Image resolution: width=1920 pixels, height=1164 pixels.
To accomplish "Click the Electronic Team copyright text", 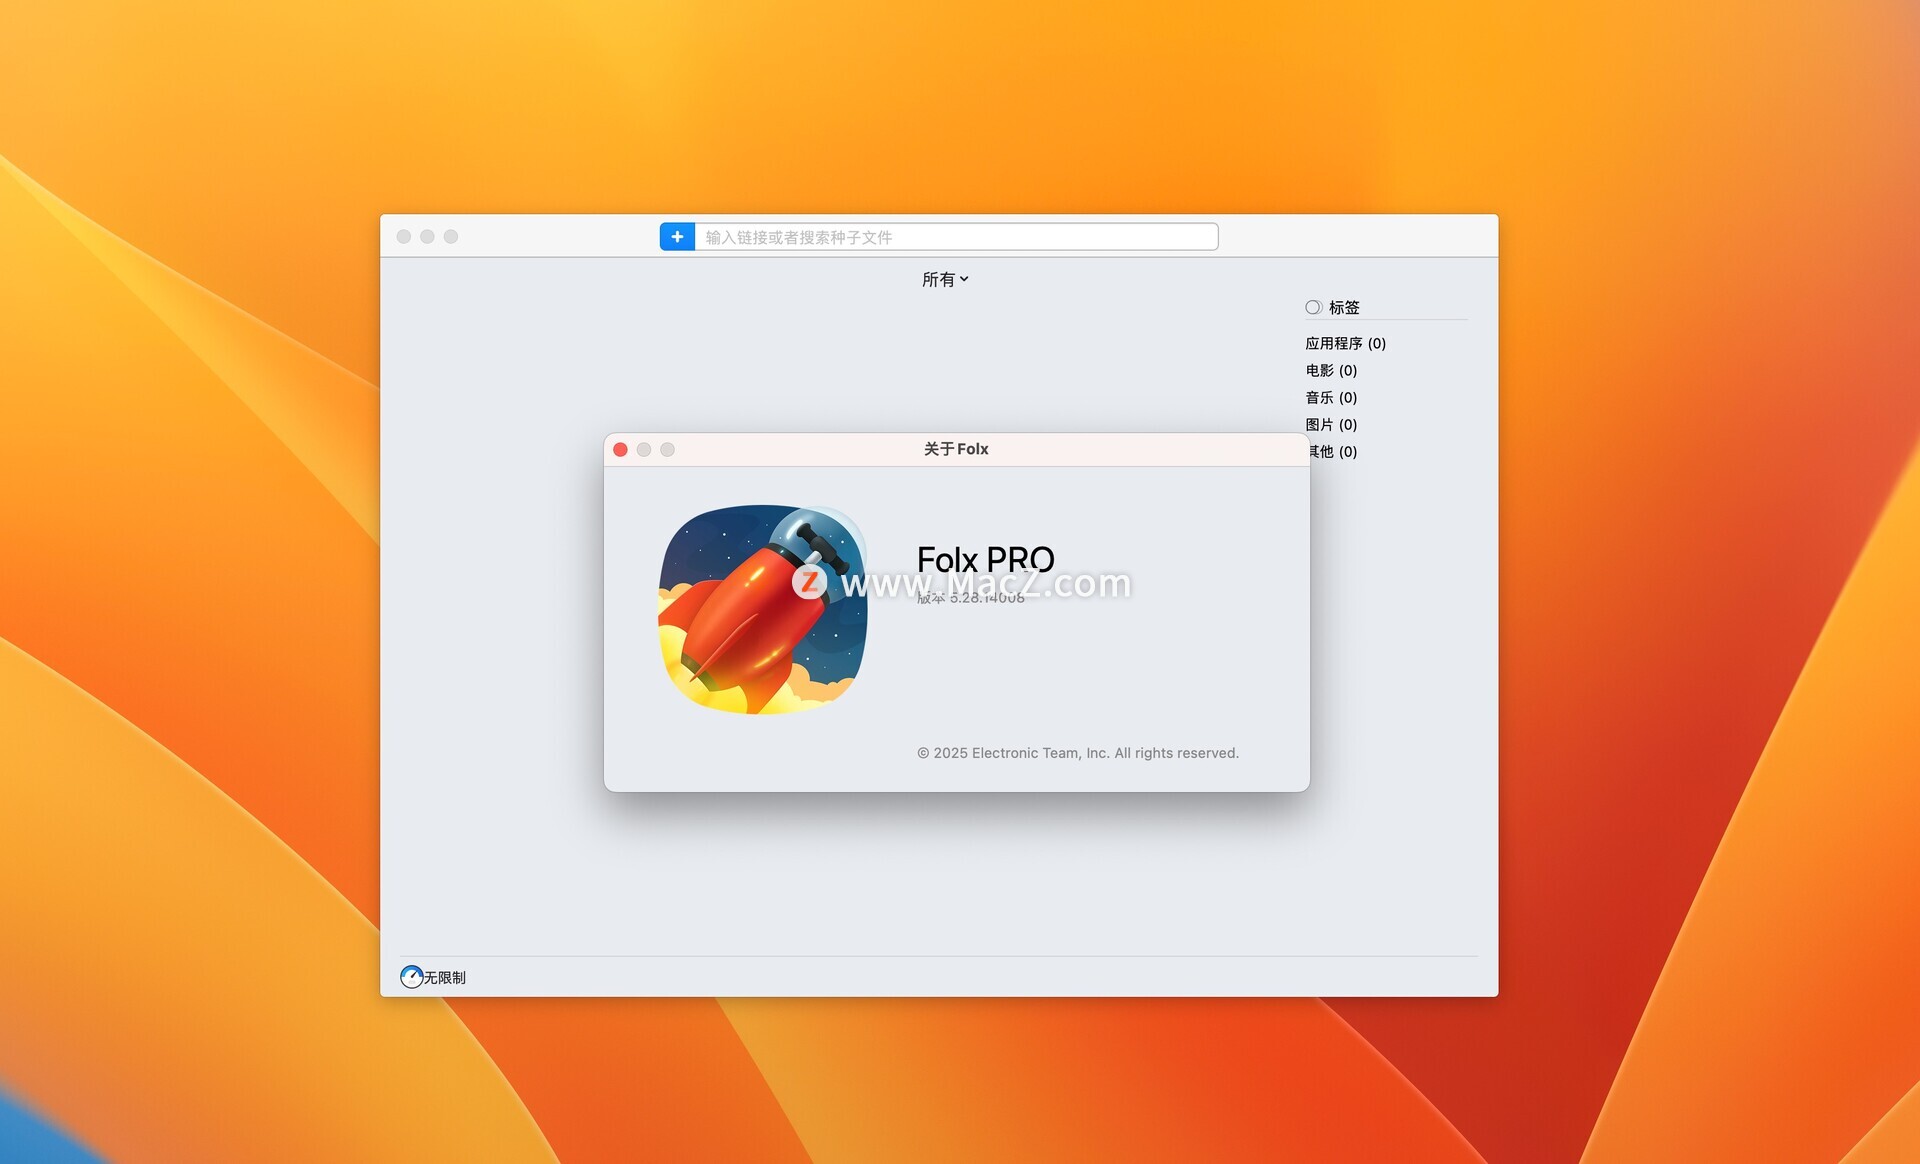I will coord(1078,753).
